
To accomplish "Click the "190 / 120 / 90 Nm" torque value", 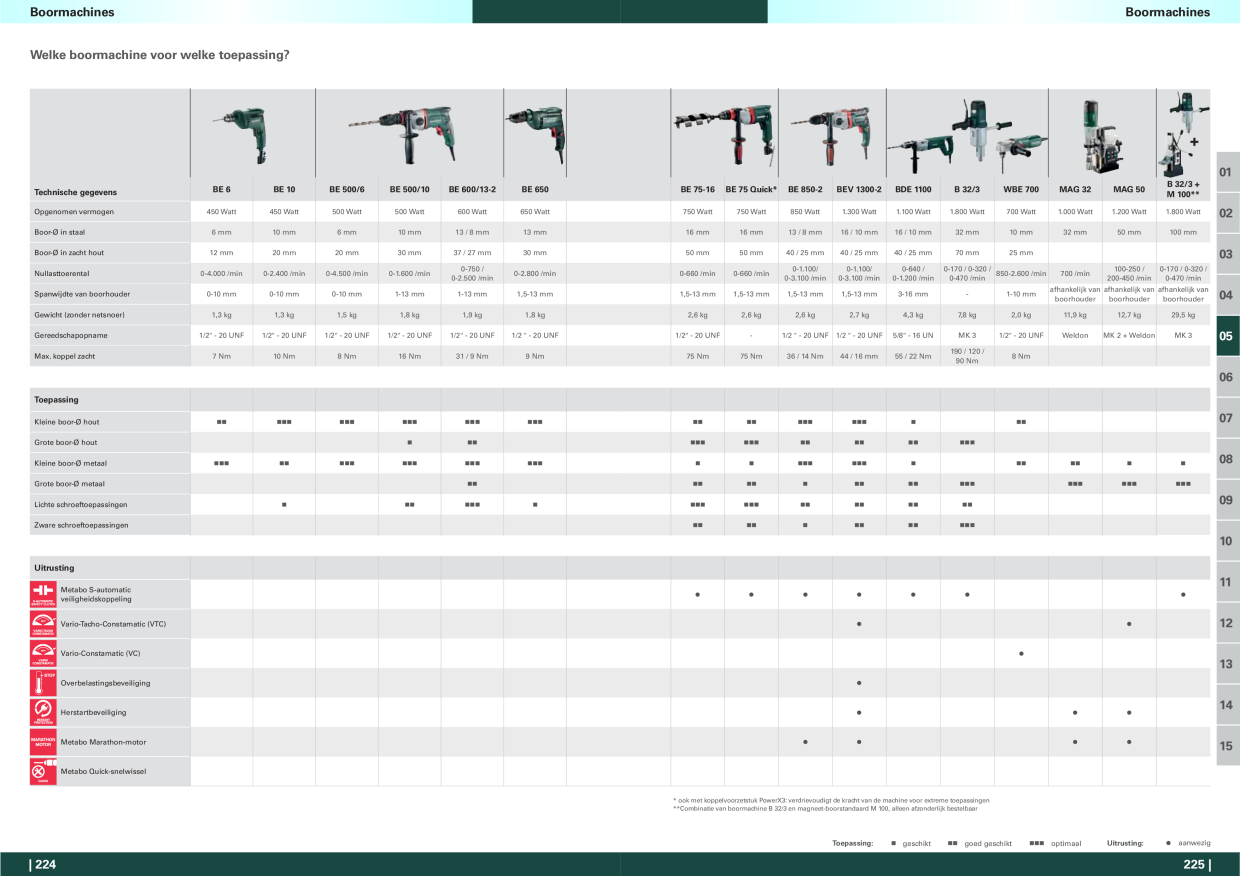I will click(967, 356).
